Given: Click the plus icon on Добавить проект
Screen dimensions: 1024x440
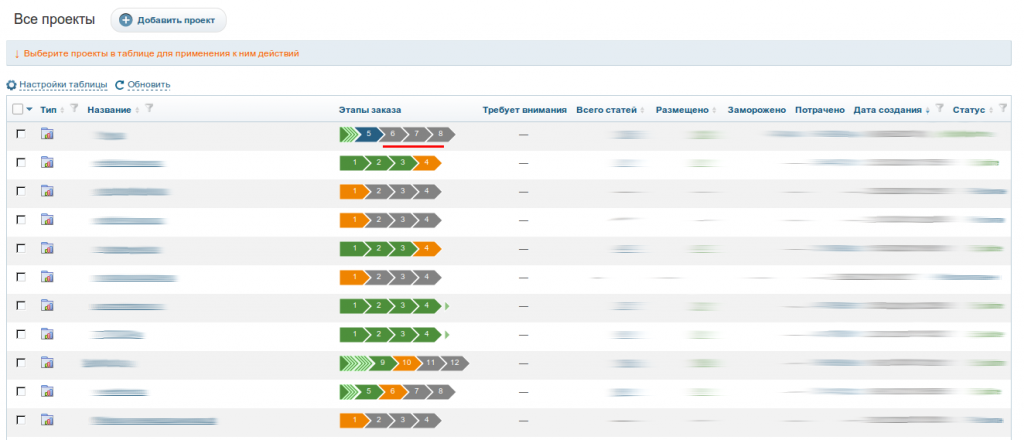Looking at the screenshot, I should point(127,20).
